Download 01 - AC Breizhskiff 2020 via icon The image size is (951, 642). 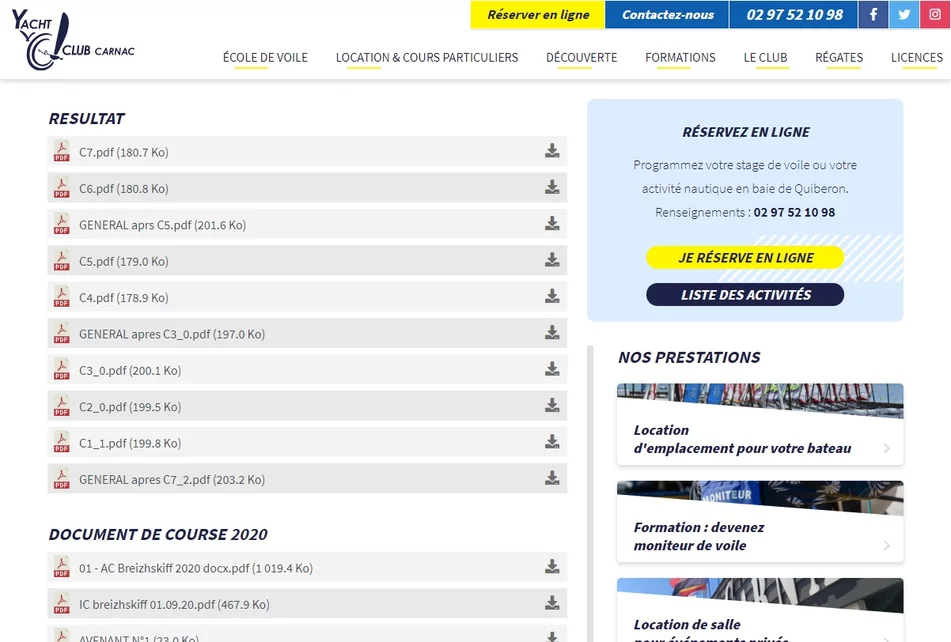click(552, 568)
